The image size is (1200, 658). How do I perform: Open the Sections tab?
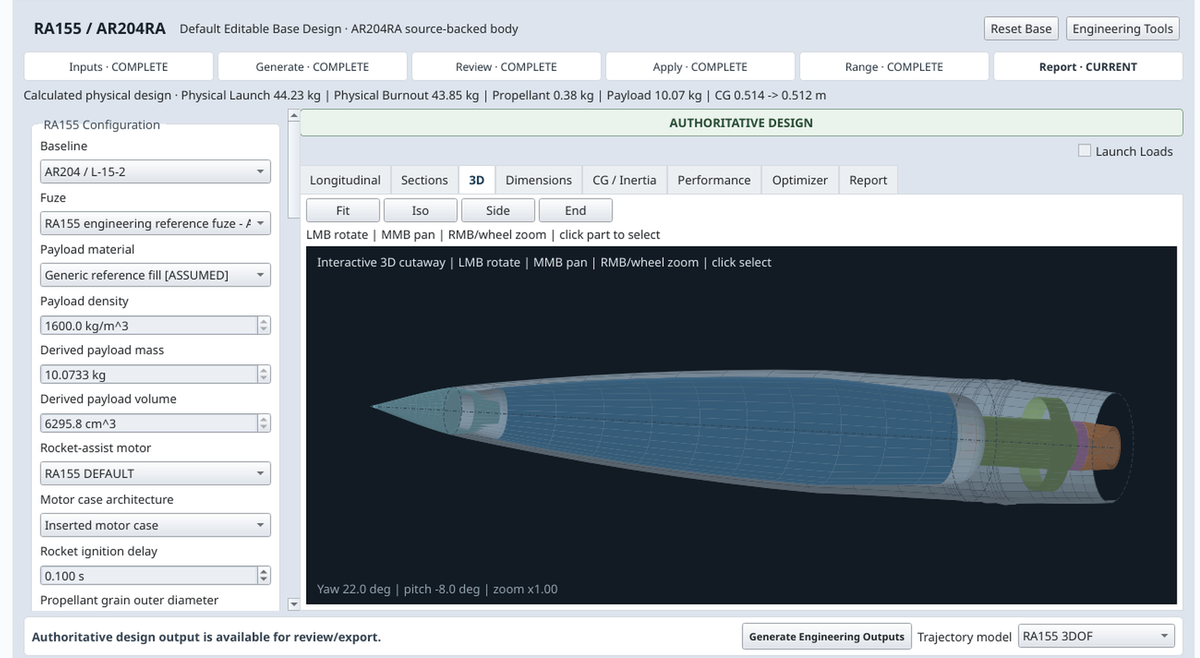[x=424, y=180]
